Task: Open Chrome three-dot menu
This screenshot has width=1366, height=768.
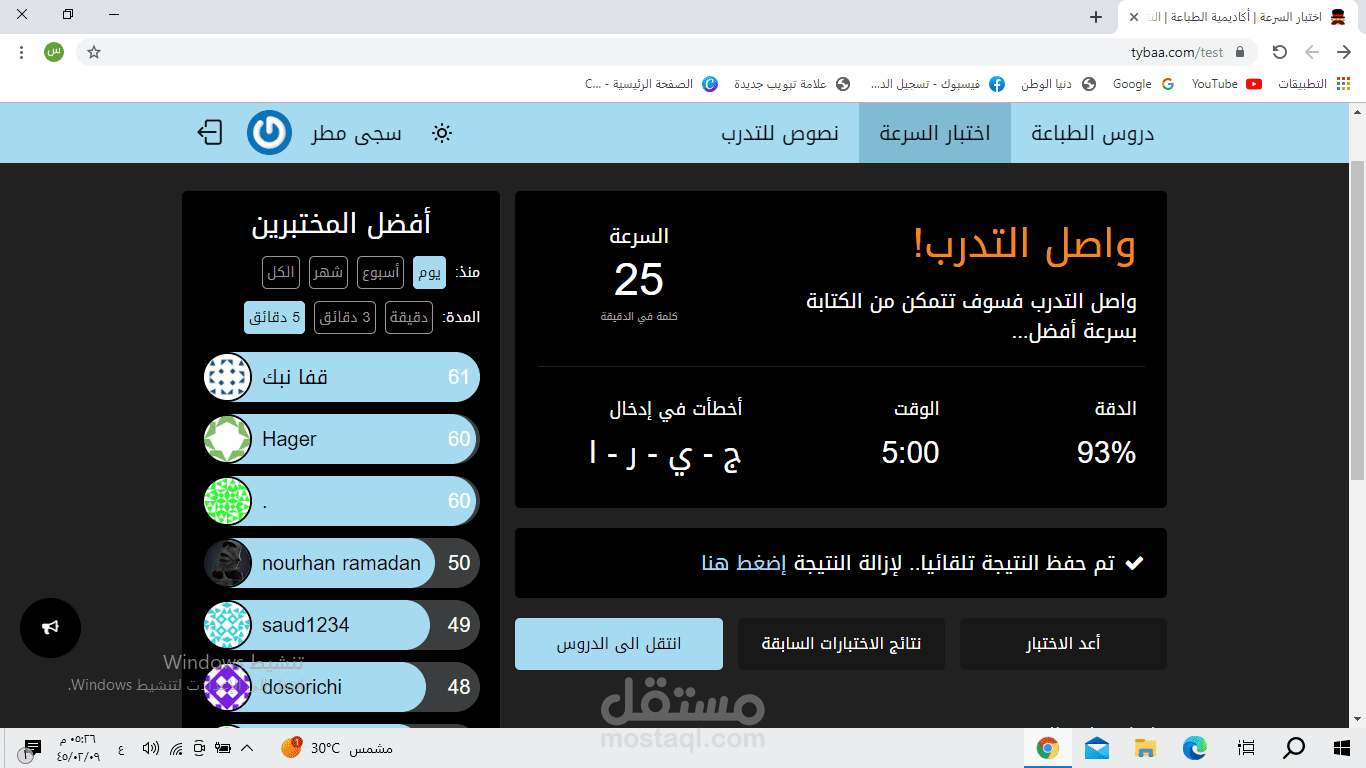Action: click(x=21, y=52)
